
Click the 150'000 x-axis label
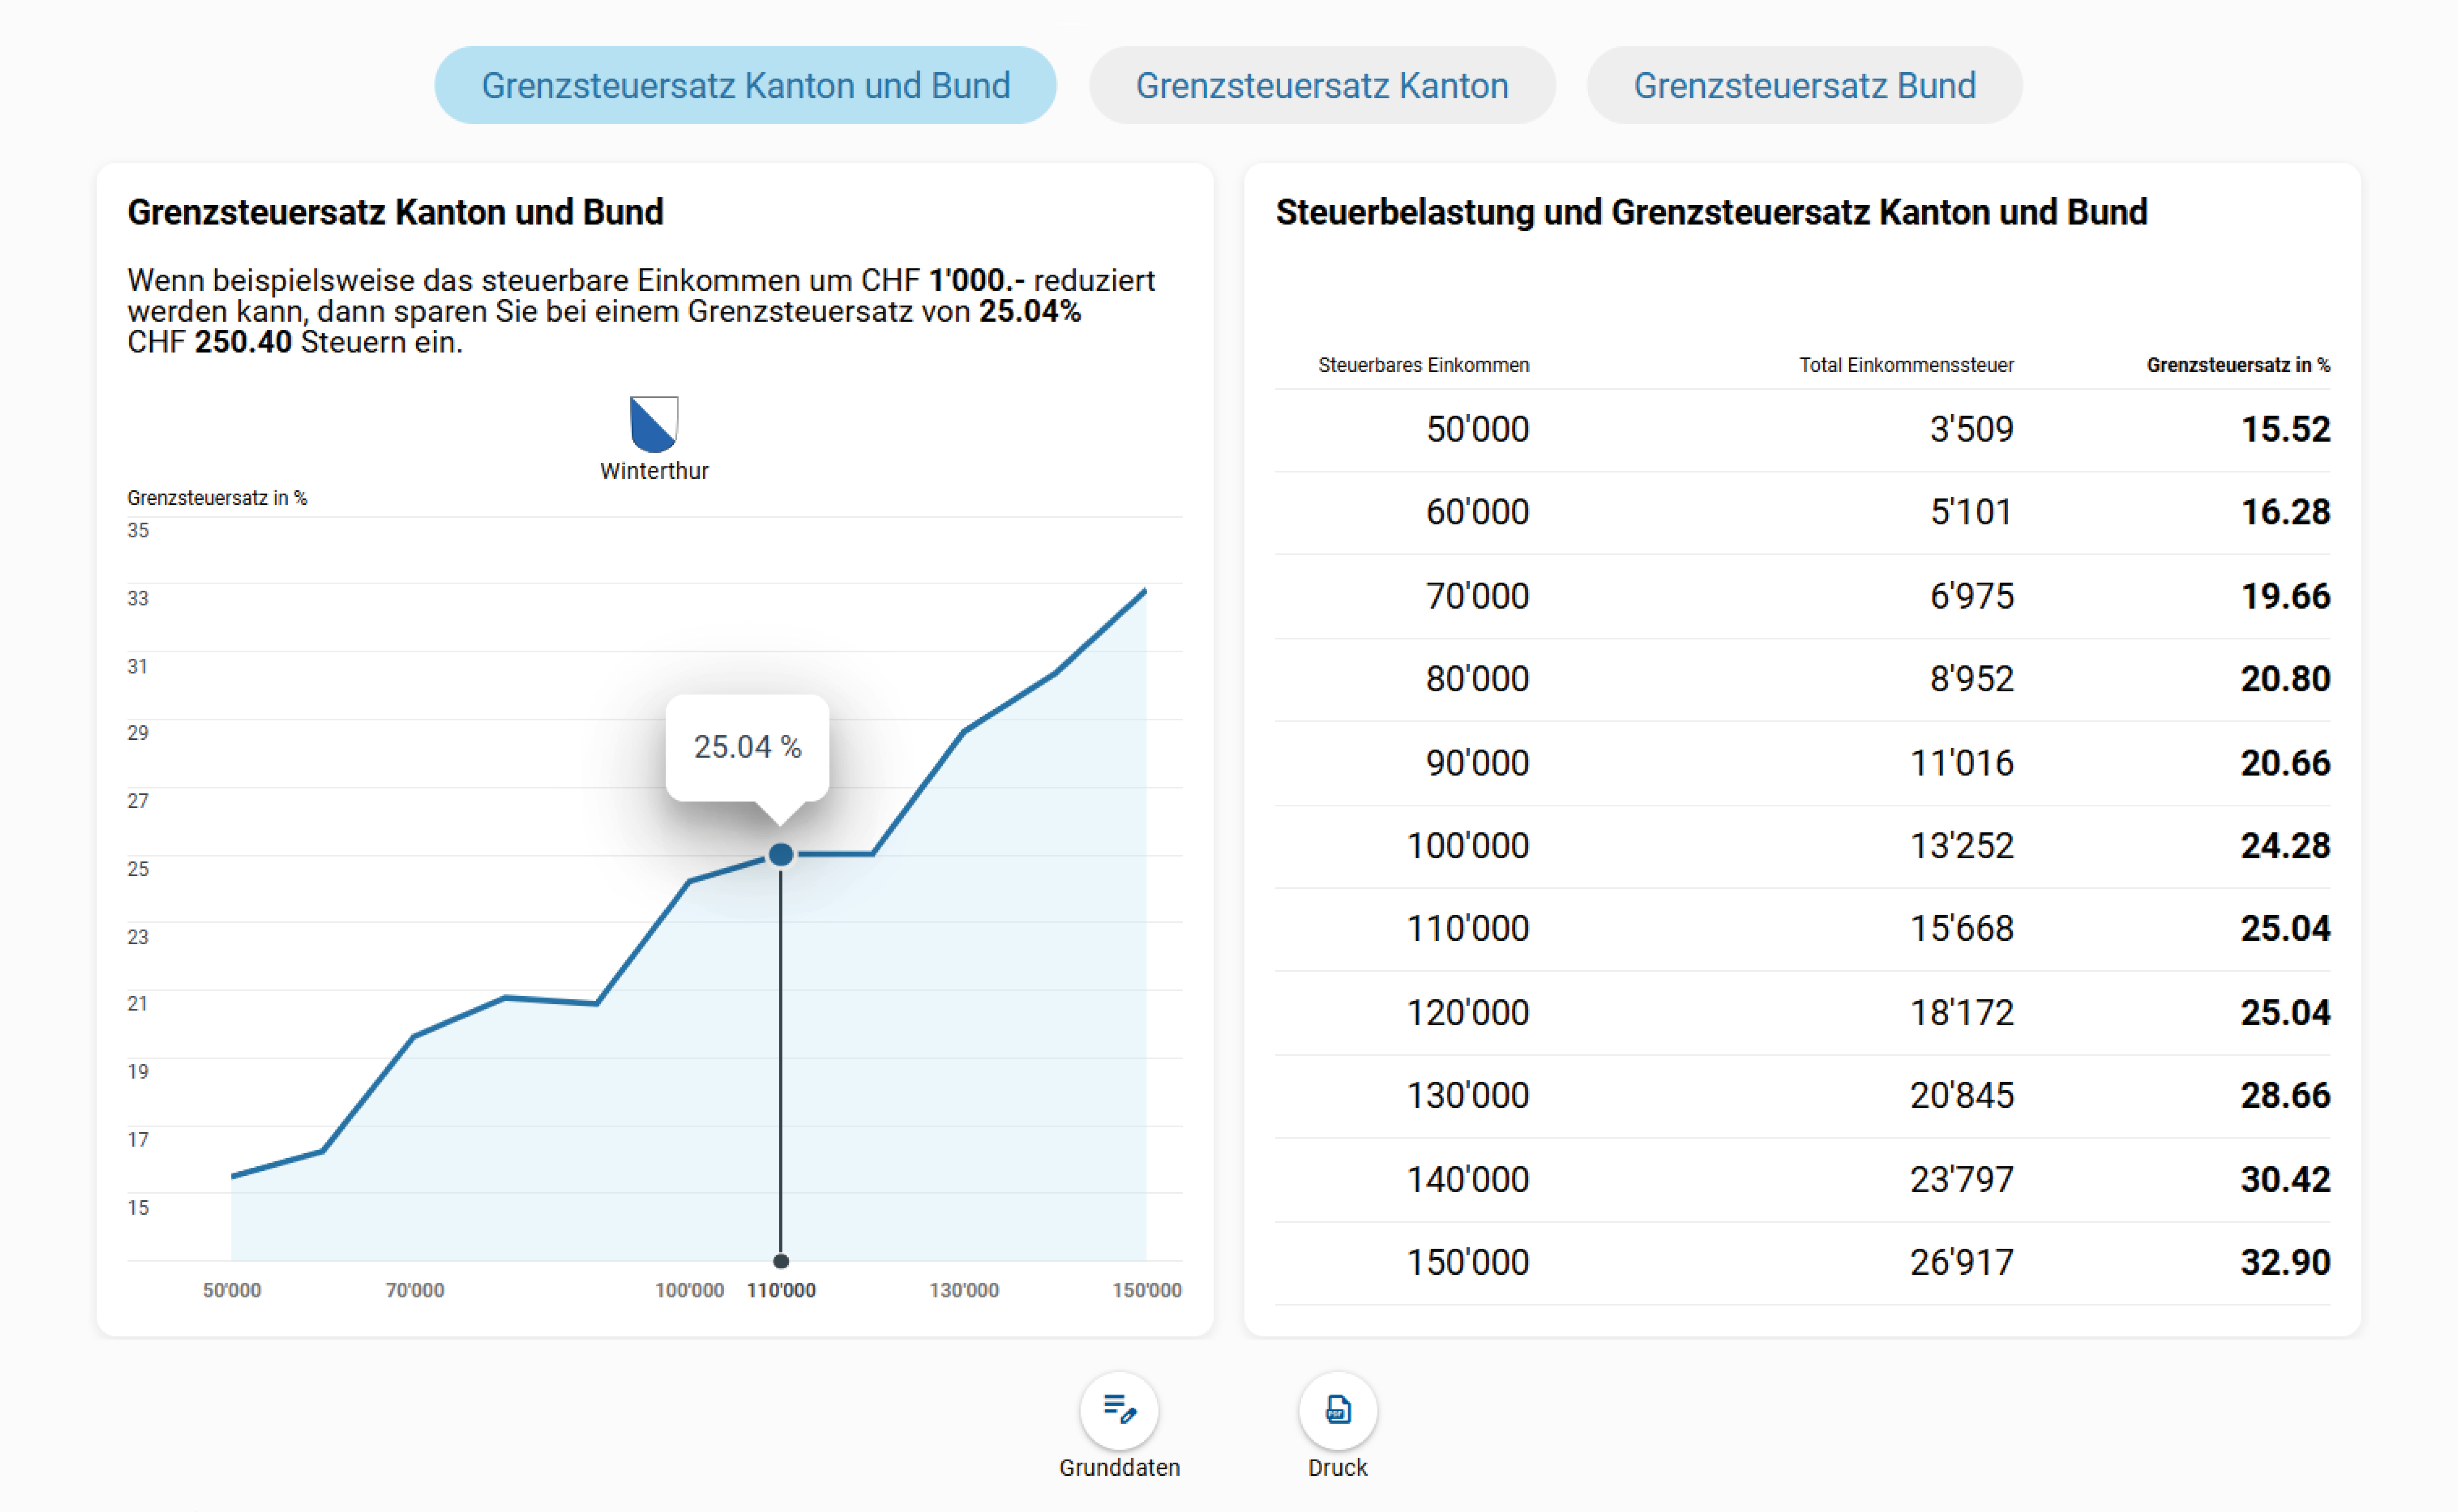pyautogui.click(x=1146, y=1290)
